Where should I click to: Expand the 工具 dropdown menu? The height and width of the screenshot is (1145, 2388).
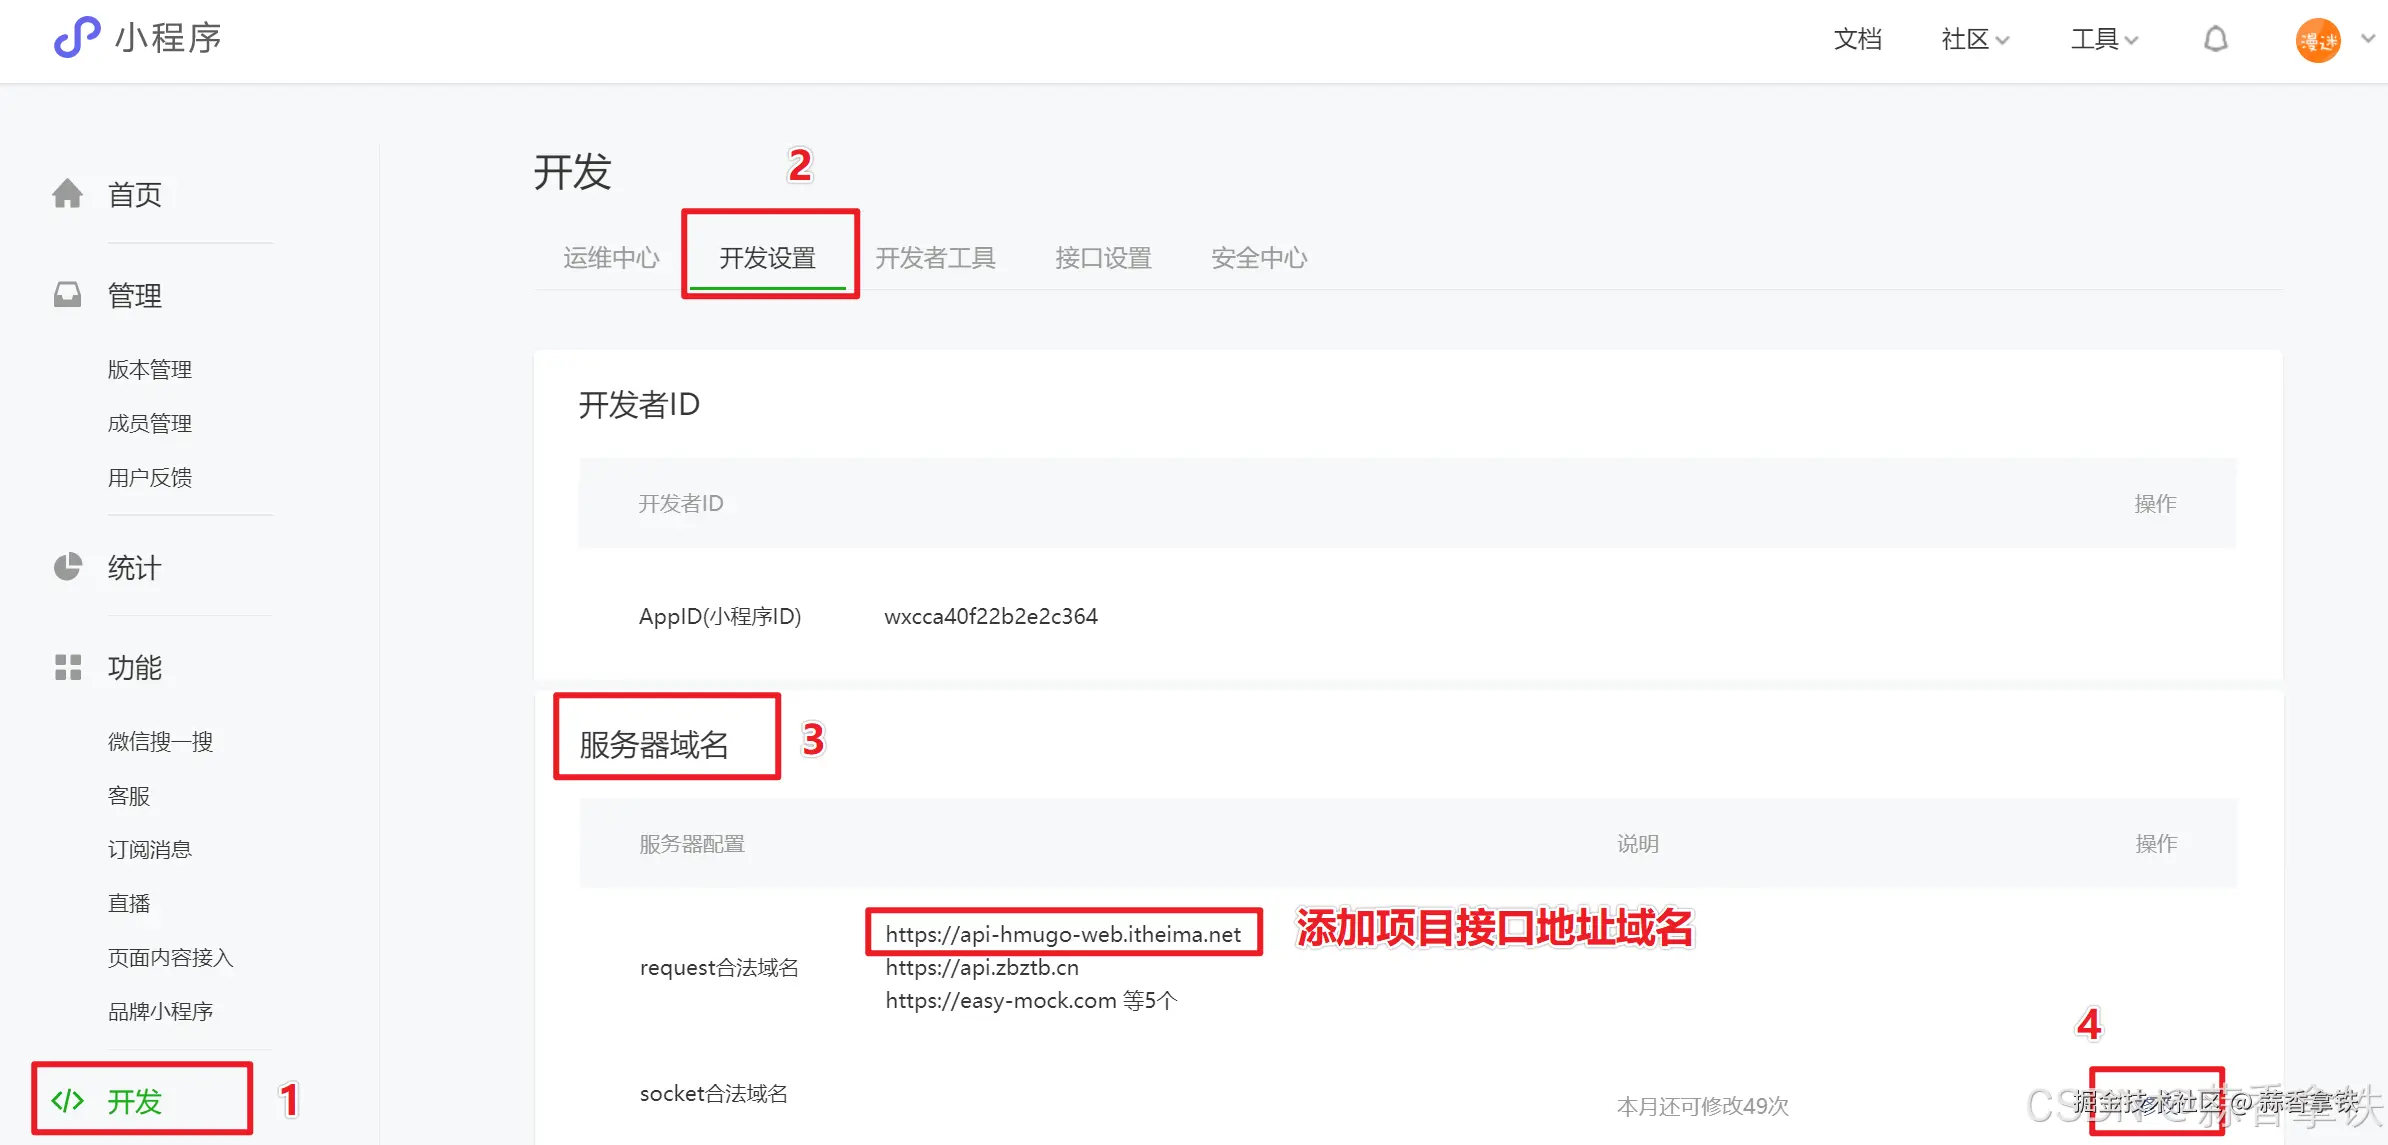point(2103,39)
